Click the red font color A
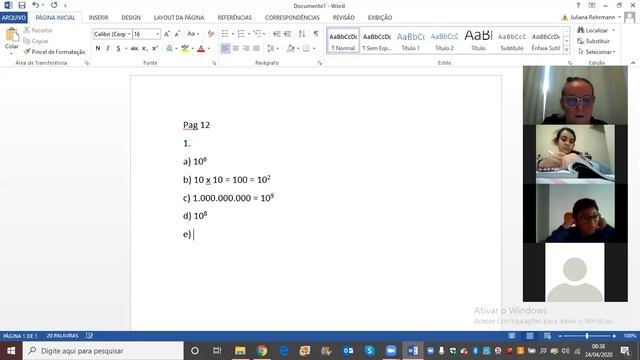This screenshot has width=640, height=360. (x=201, y=49)
